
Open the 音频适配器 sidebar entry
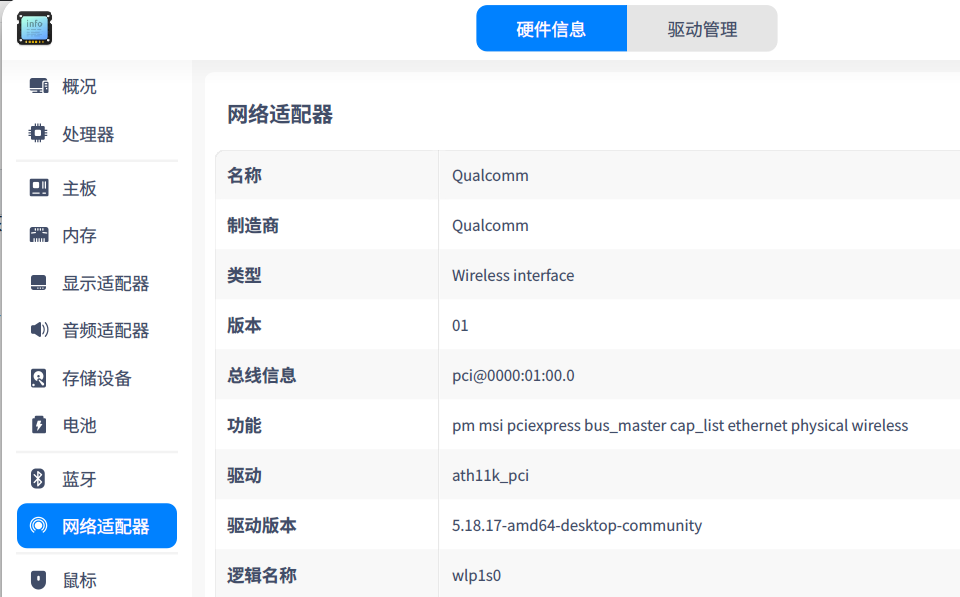coord(97,330)
